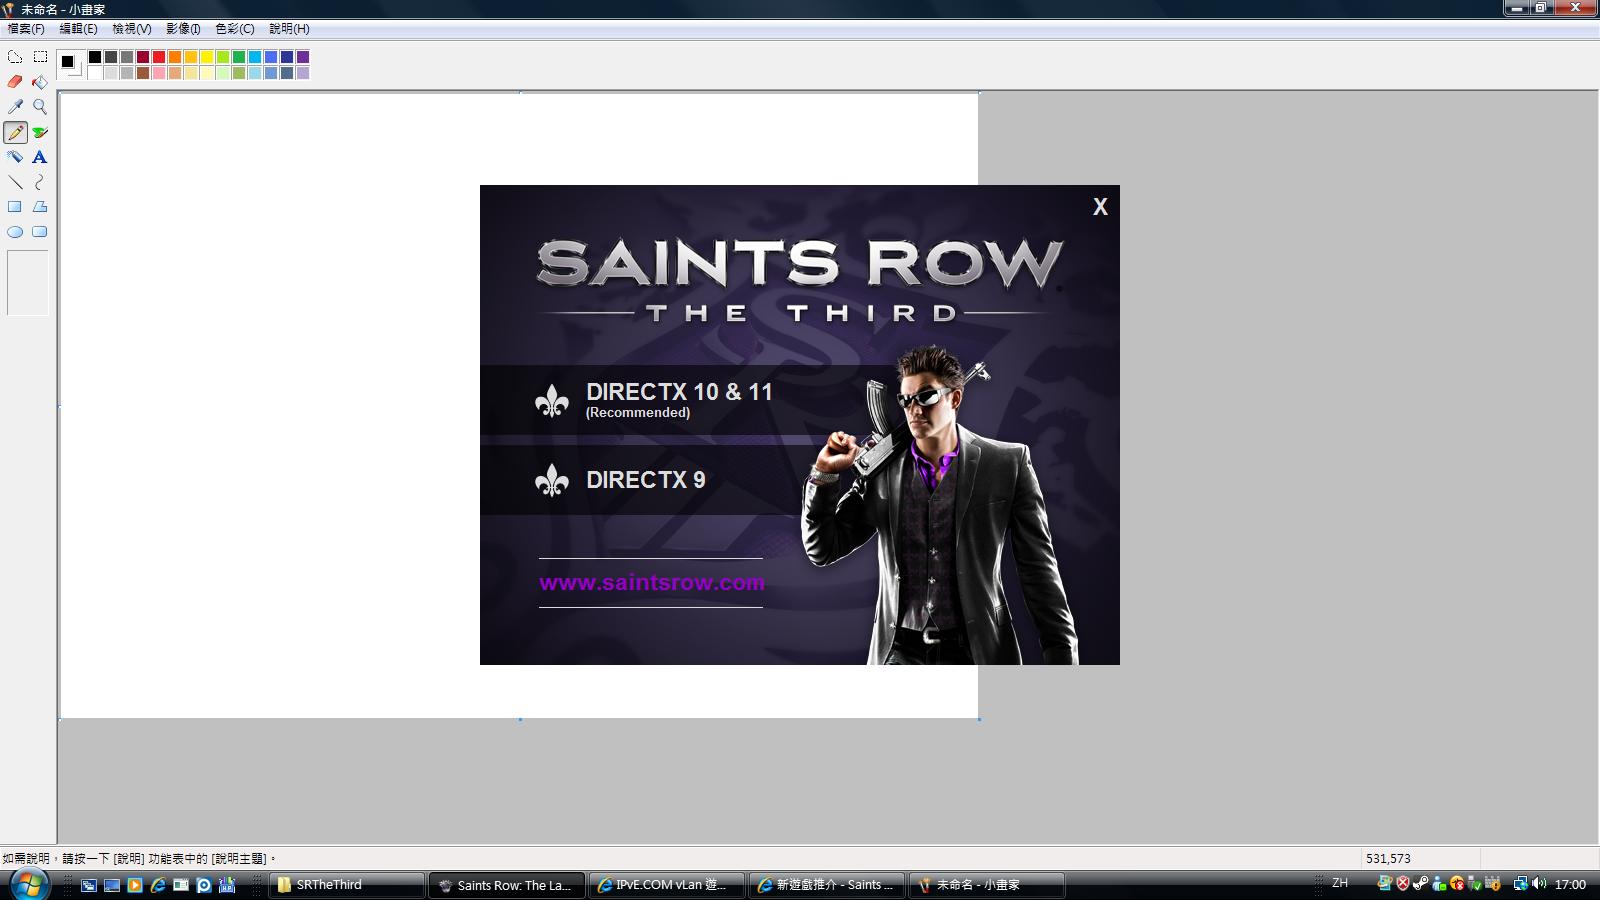
Task: Pick the Polygon shape tool
Action: tap(40, 207)
